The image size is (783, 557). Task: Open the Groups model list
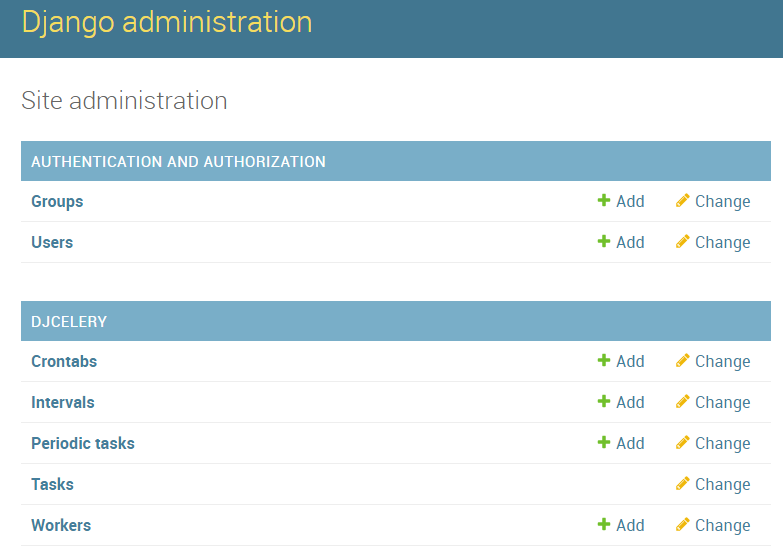point(57,202)
